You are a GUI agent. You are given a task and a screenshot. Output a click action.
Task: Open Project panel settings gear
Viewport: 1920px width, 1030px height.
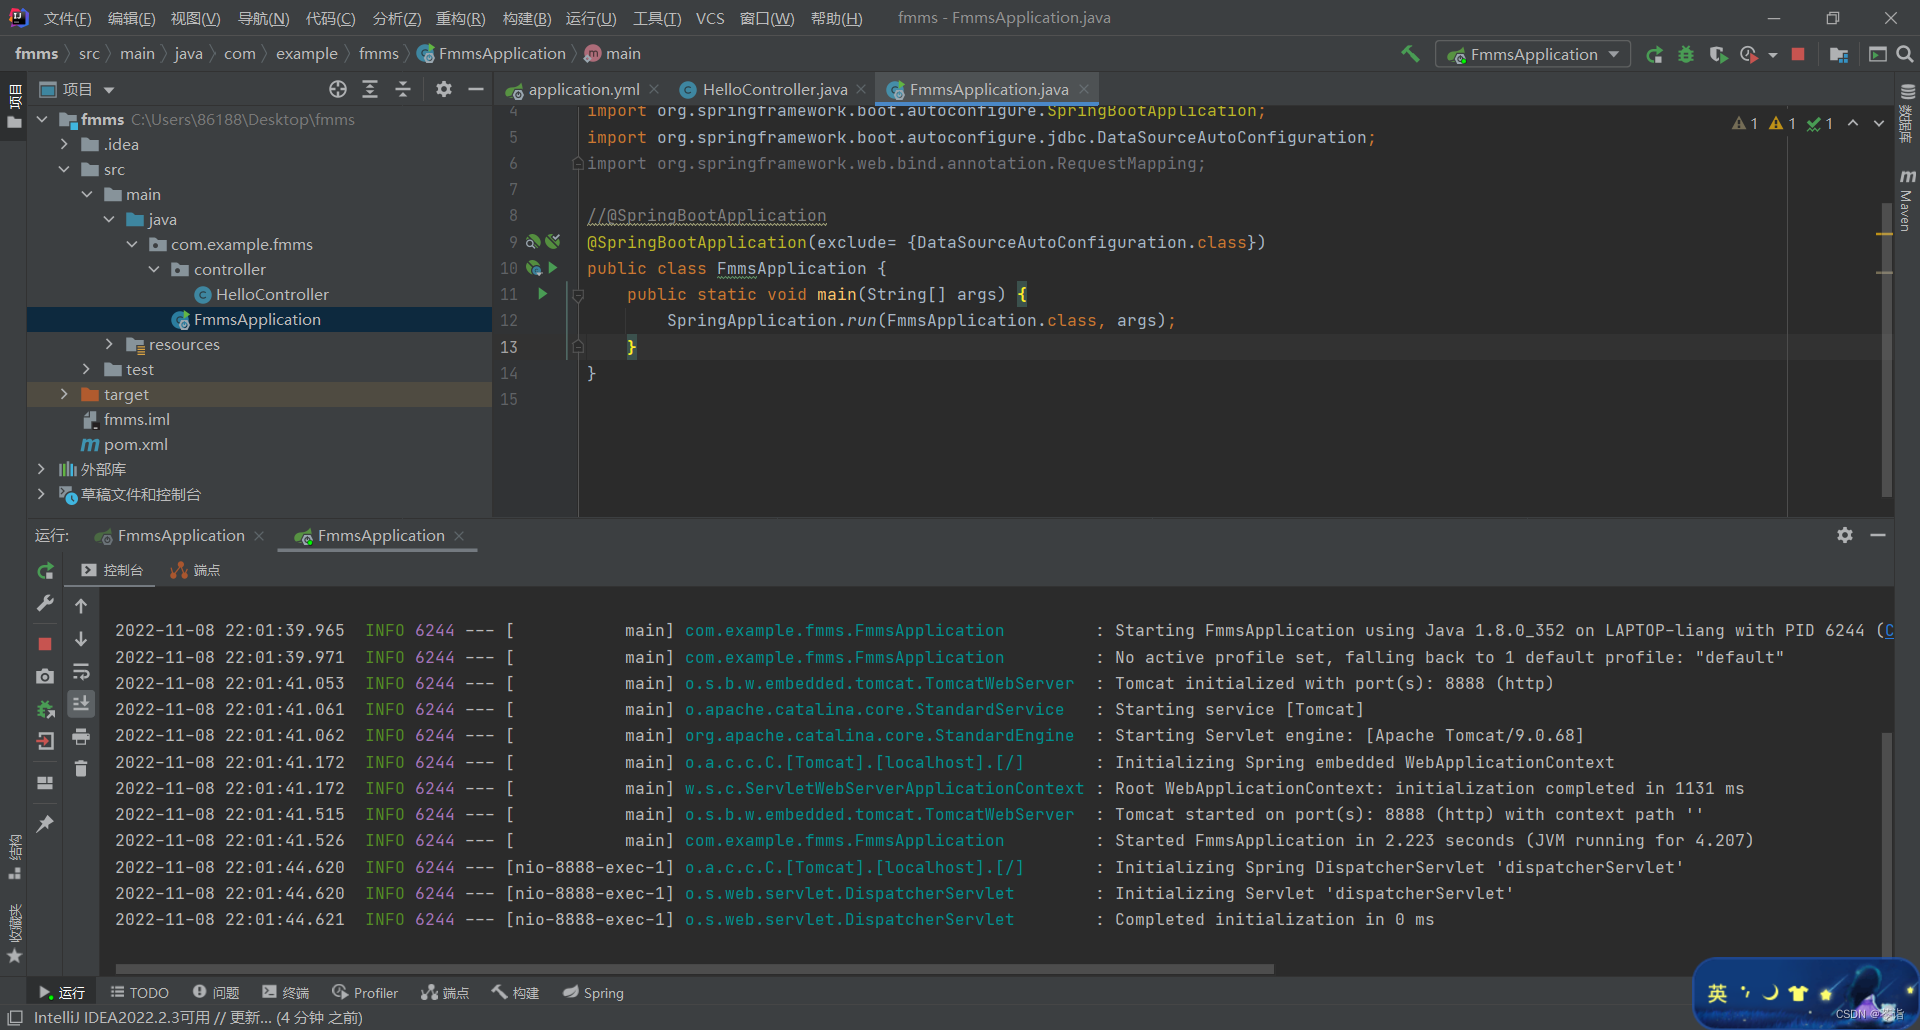444,89
